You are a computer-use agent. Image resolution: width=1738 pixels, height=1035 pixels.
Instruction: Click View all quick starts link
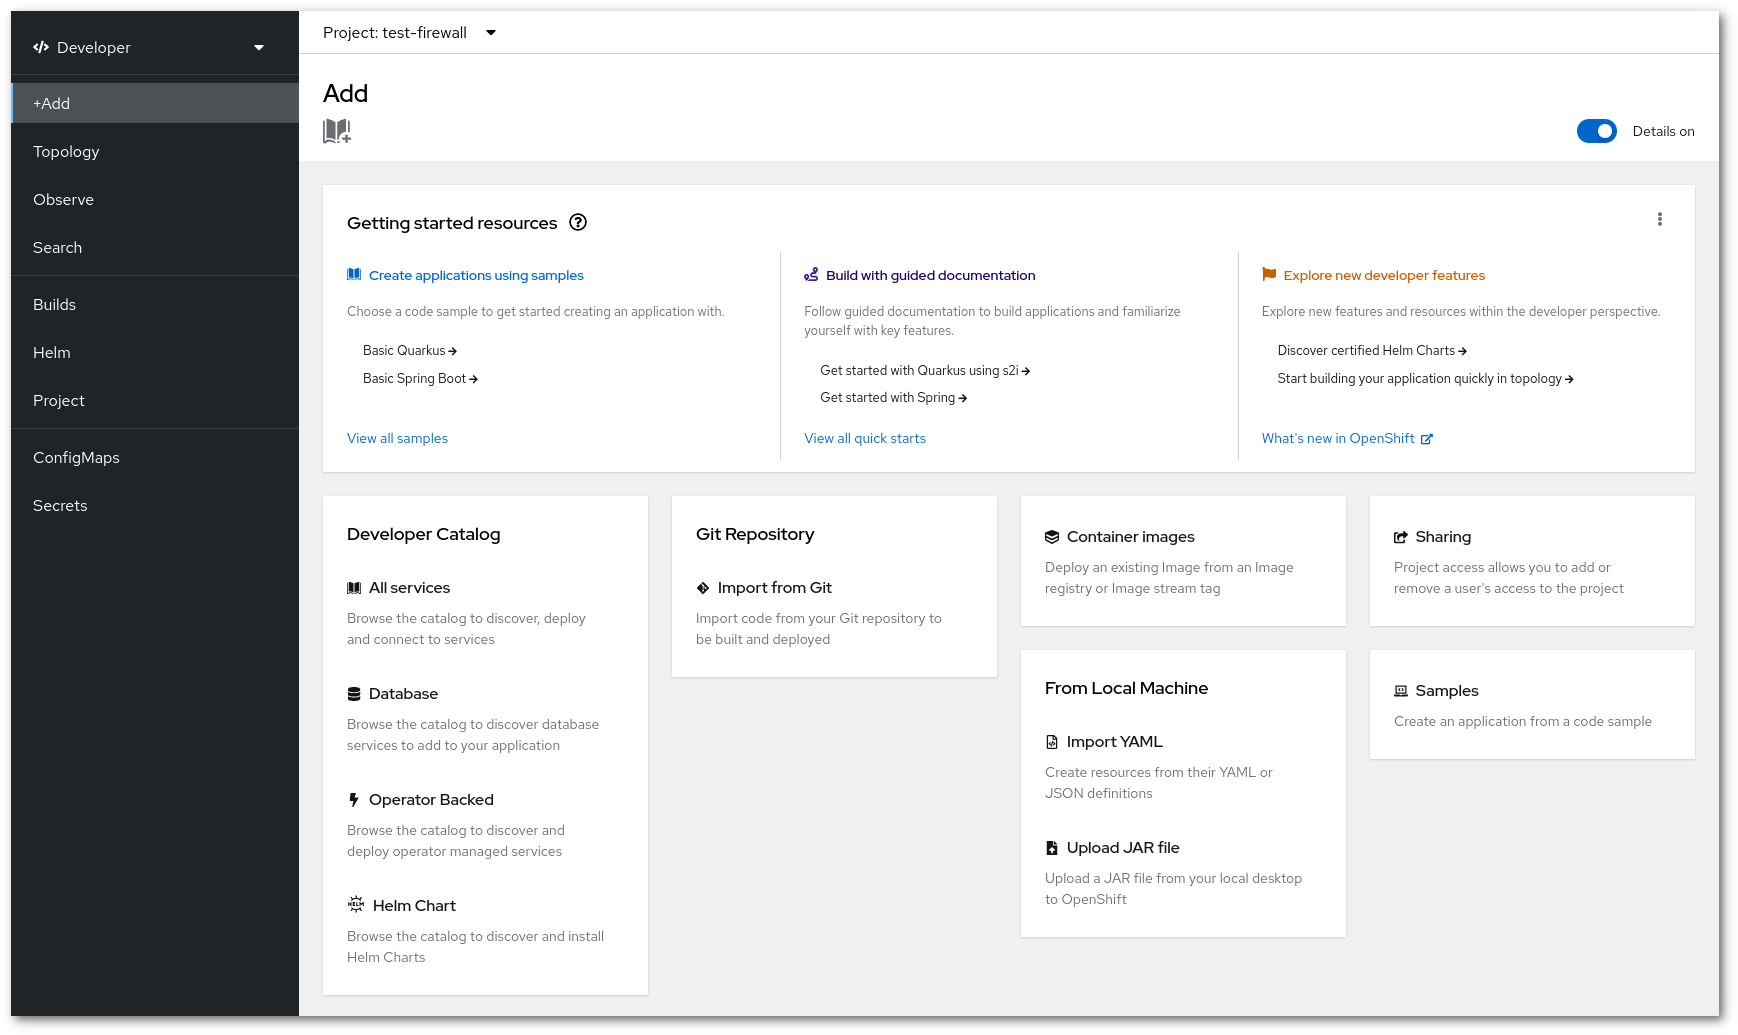pyautogui.click(x=865, y=439)
